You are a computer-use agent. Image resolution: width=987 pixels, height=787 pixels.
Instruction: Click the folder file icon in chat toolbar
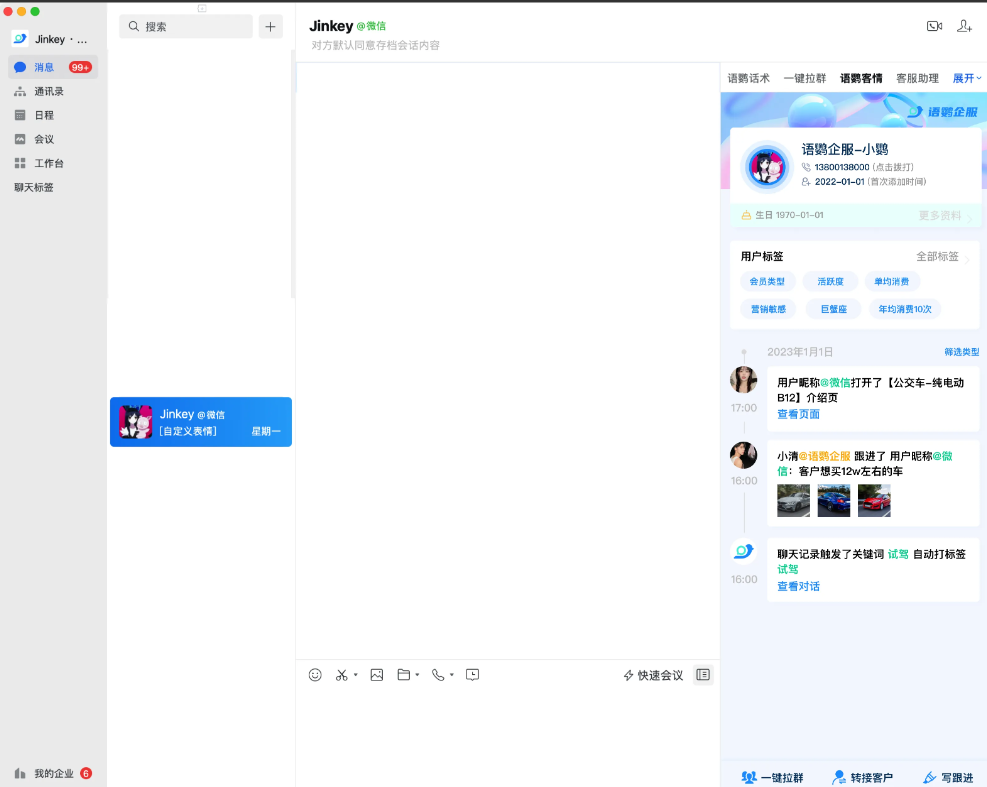point(404,675)
